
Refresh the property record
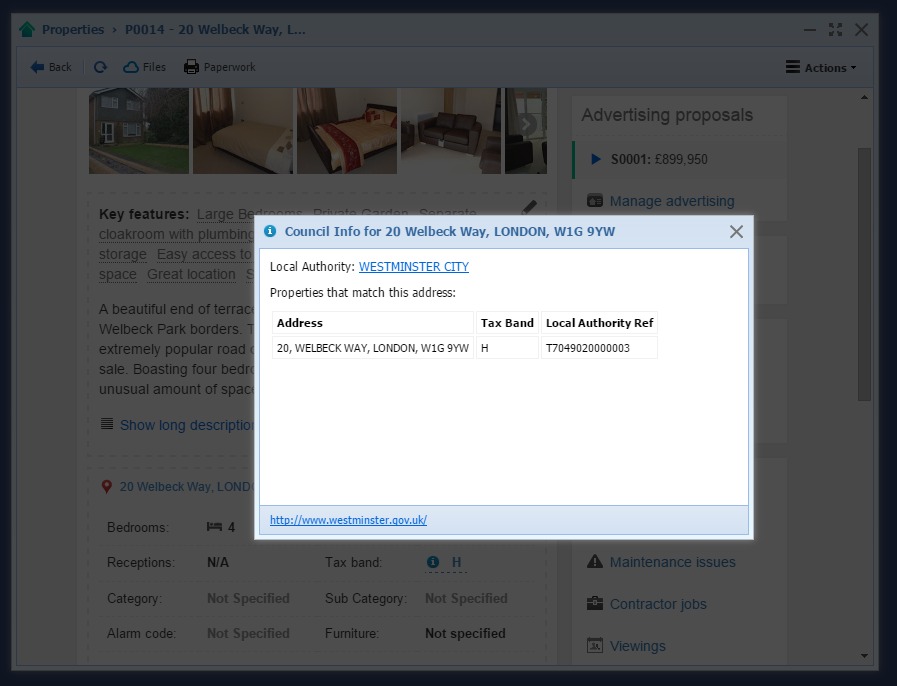pyautogui.click(x=100, y=67)
